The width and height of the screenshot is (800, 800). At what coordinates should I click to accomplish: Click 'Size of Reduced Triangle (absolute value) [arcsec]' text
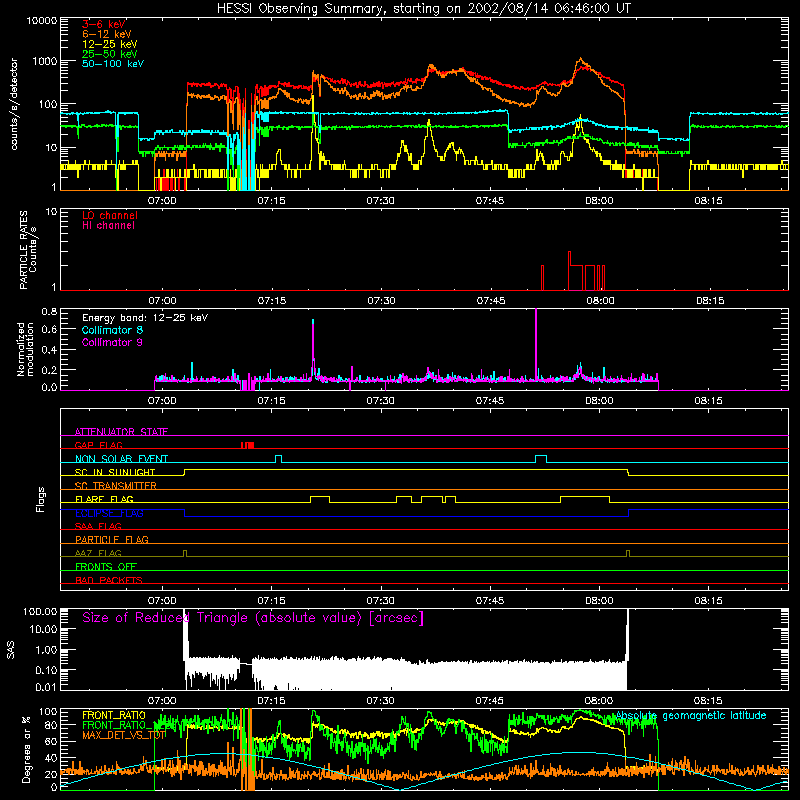[x=253, y=618]
